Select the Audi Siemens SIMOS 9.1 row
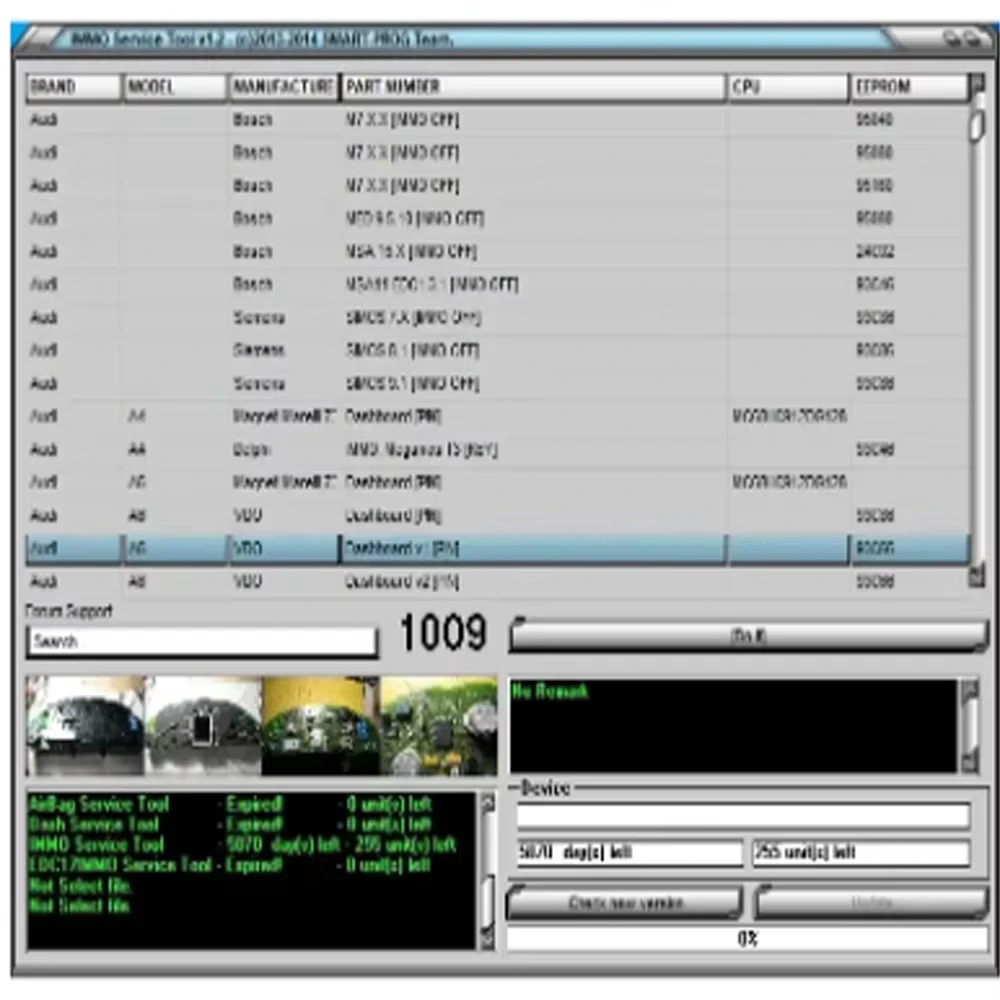This screenshot has height=1000, width=1000. pos(497,383)
